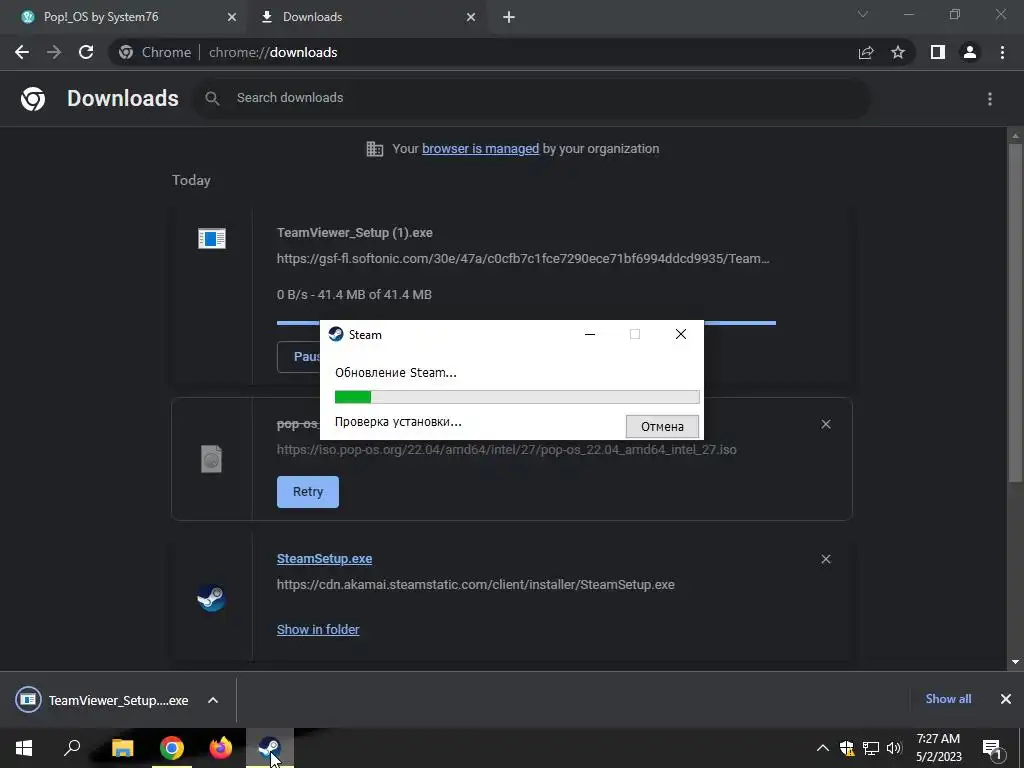Retry the pop-os ISO download

pyautogui.click(x=308, y=492)
